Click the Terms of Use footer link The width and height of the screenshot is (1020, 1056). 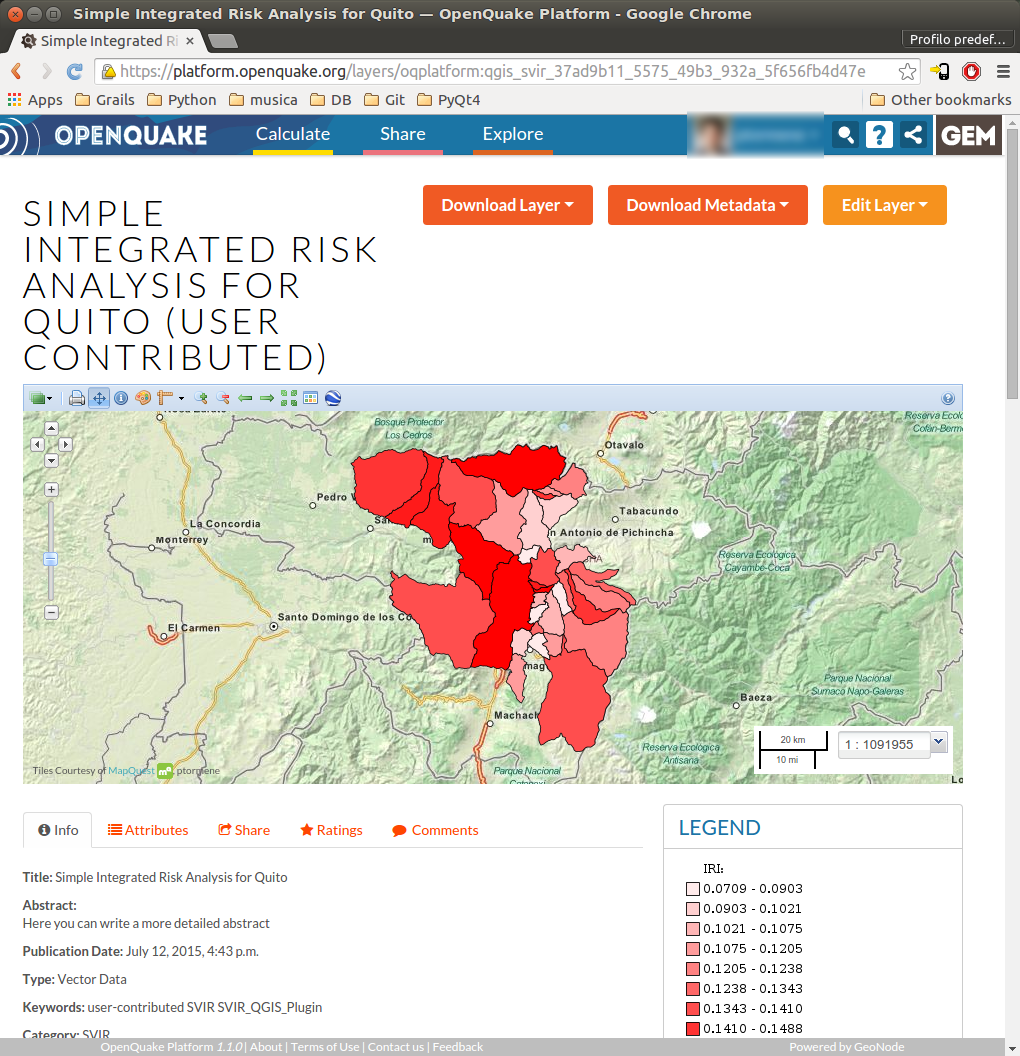click(324, 1047)
